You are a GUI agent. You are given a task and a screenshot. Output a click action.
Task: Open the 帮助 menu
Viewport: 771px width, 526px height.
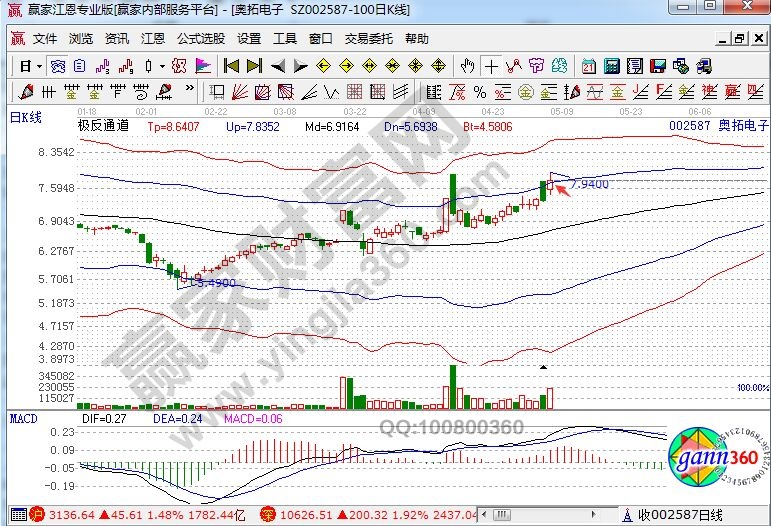tap(416, 38)
